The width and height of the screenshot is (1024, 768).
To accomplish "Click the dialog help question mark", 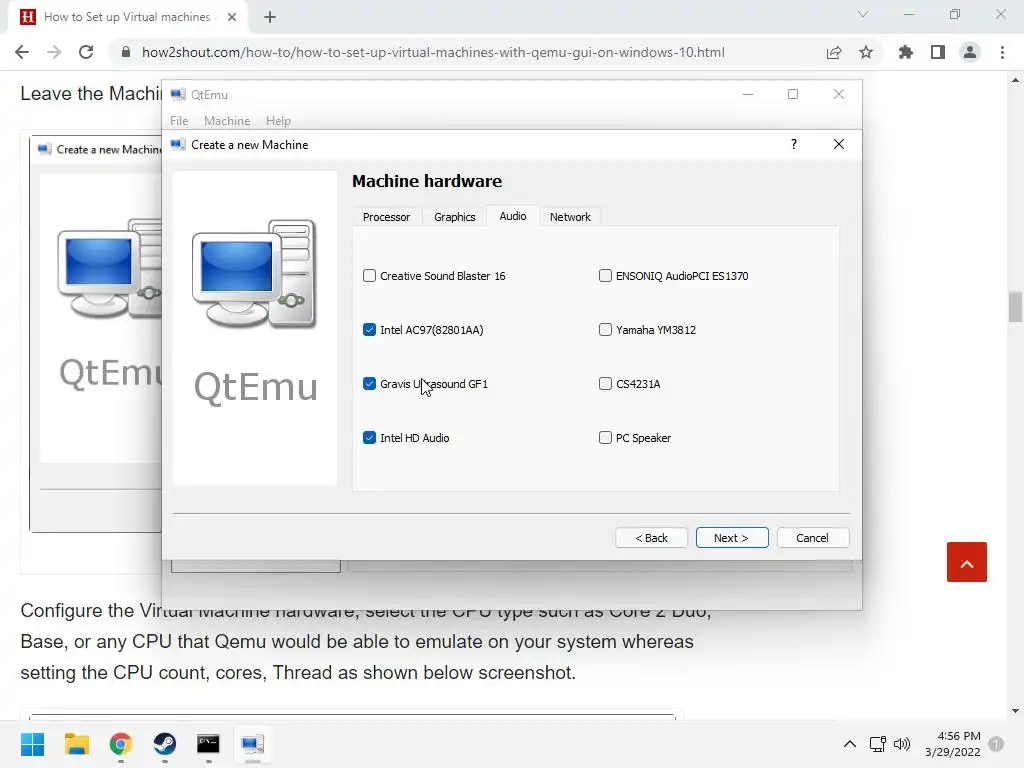I will (x=794, y=144).
